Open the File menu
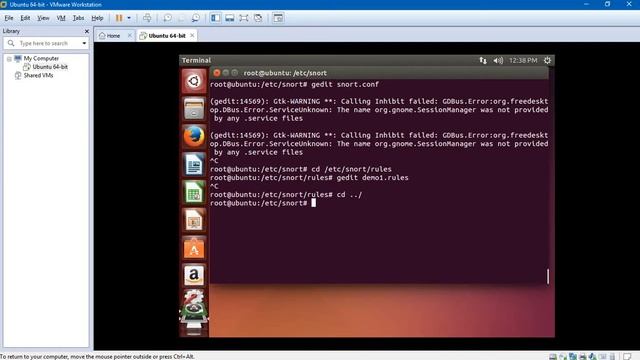 click(x=9, y=18)
